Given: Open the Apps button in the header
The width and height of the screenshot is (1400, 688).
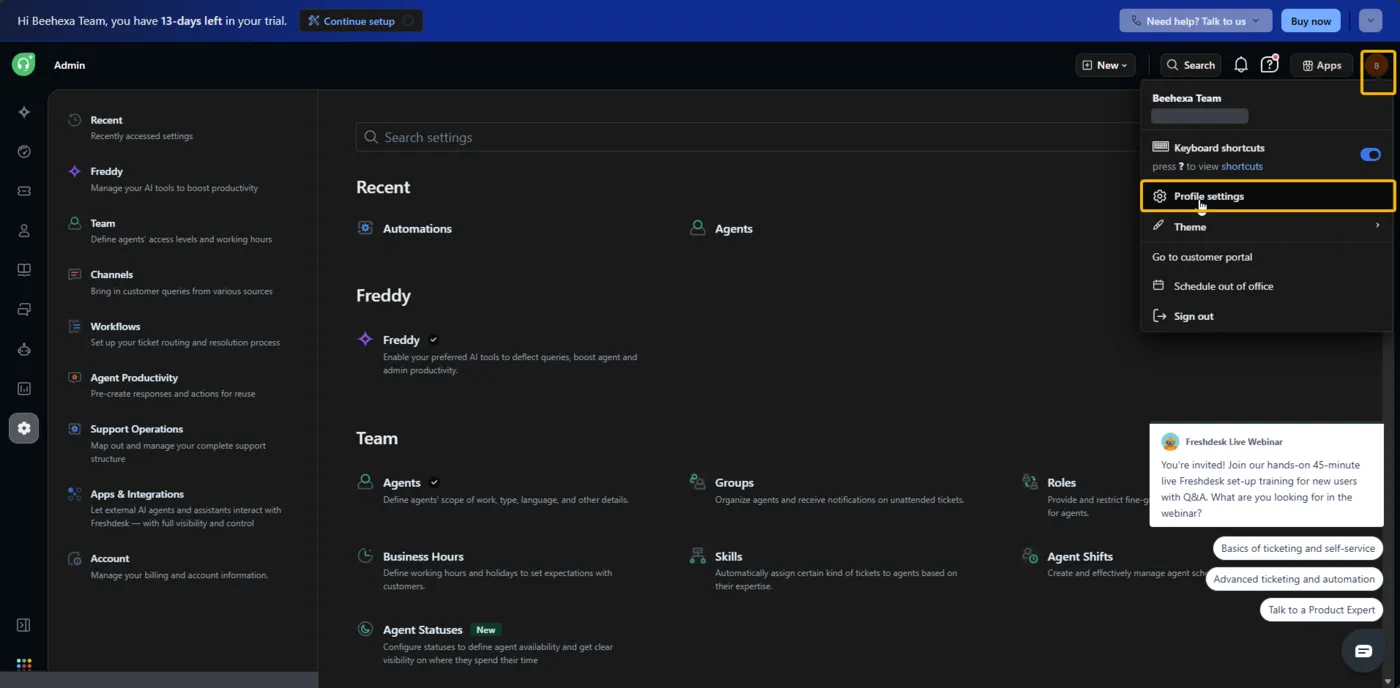Looking at the screenshot, I should pyautogui.click(x=1321, y=65).
